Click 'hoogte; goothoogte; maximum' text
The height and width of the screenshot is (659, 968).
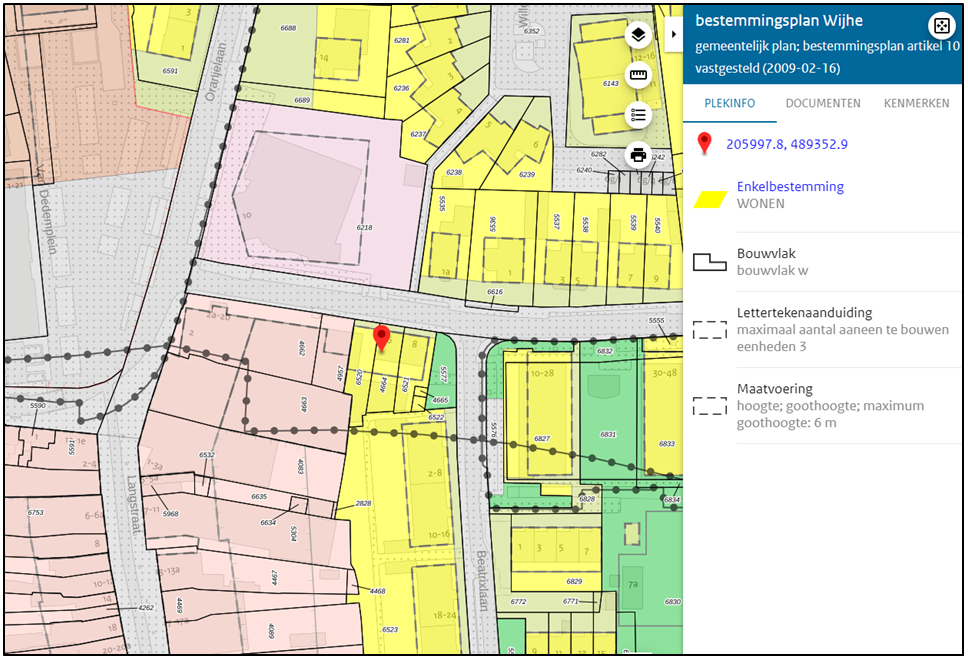pyautogui.click(x=830, y=406)
